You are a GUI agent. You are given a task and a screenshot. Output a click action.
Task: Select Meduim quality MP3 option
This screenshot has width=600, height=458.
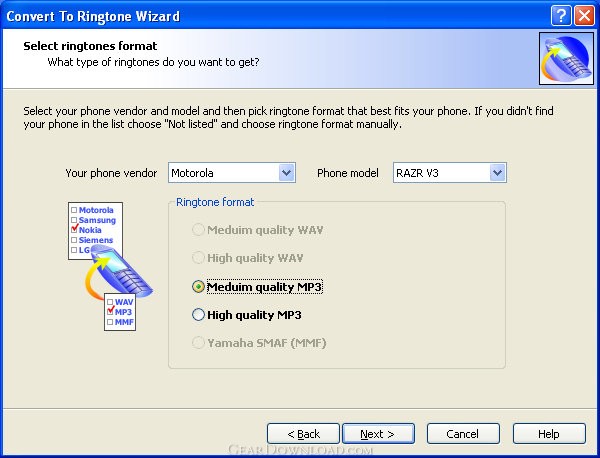coord(258,287)
